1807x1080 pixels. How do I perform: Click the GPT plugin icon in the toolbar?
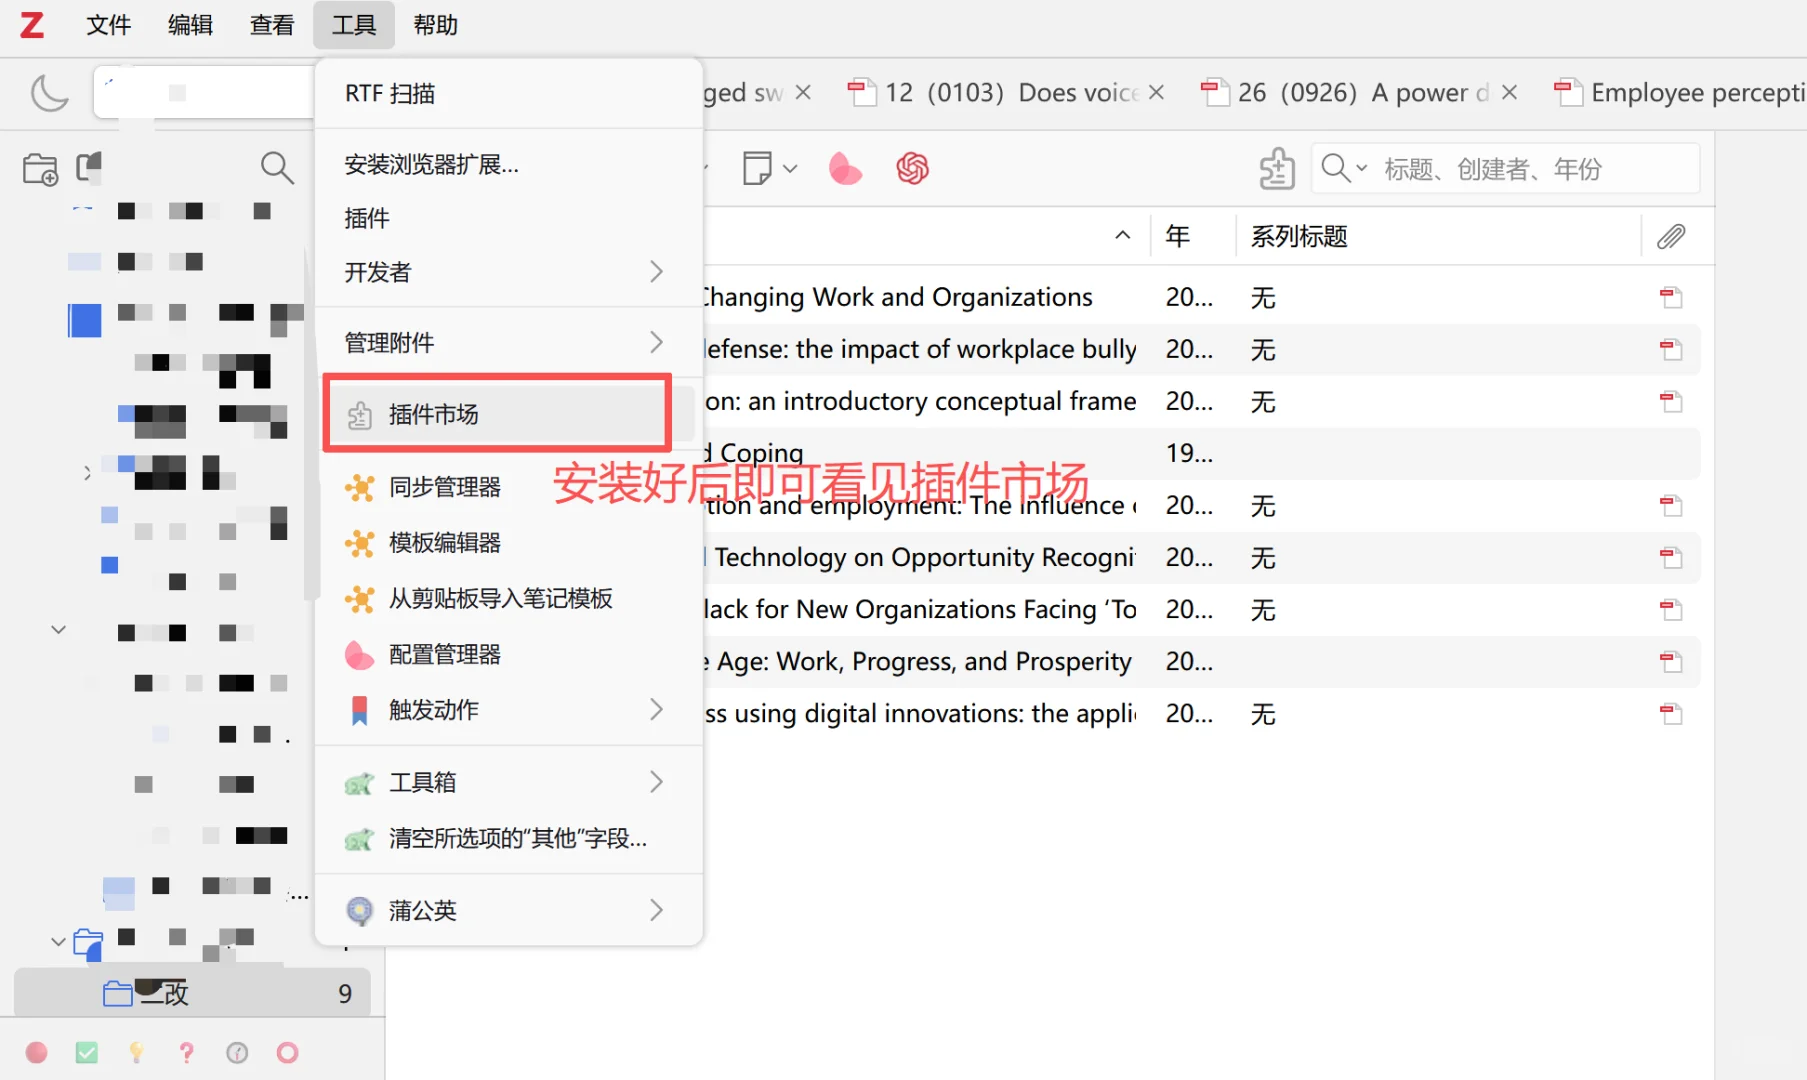[x=912, y=168]
